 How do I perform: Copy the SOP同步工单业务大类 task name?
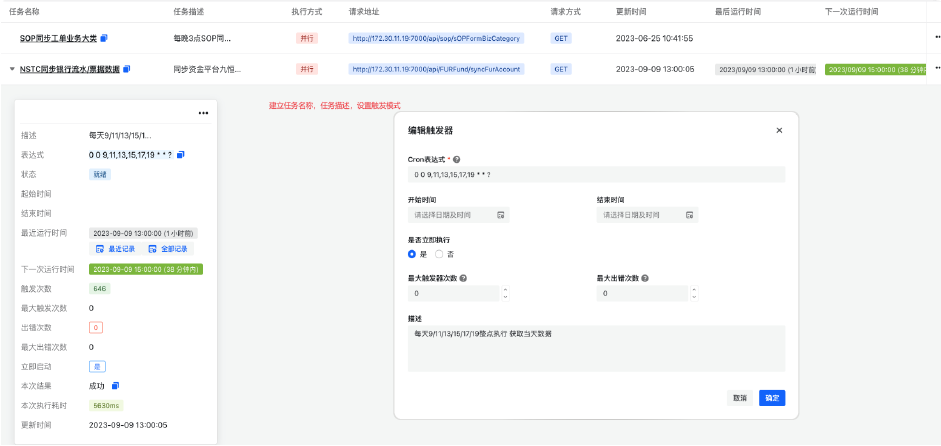click(x=104, y=38)
